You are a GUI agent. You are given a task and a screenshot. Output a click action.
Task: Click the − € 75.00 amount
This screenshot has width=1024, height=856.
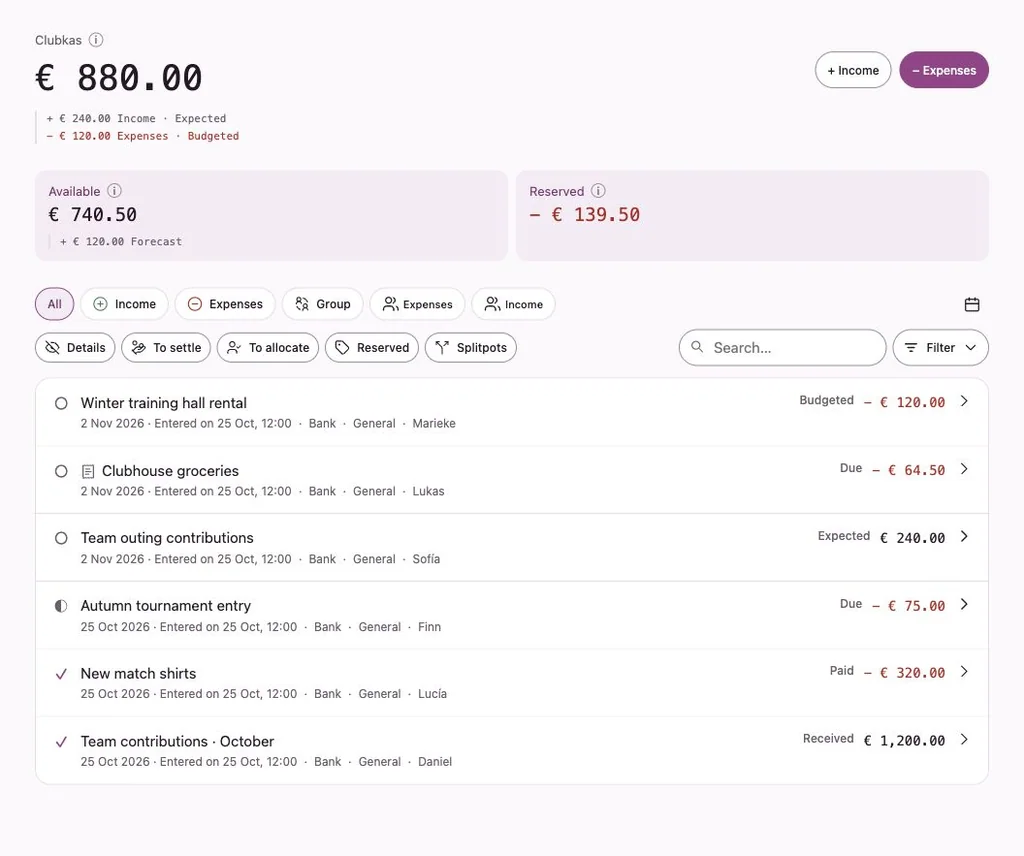tap(908, 606)
